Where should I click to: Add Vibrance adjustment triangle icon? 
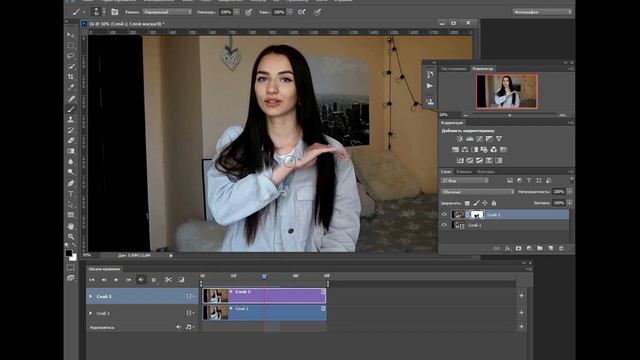click(x=499, y=139)
